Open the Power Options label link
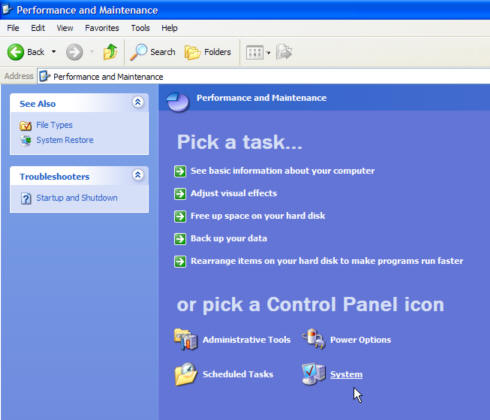The image size is (490, 420). [x=360, y=340]
